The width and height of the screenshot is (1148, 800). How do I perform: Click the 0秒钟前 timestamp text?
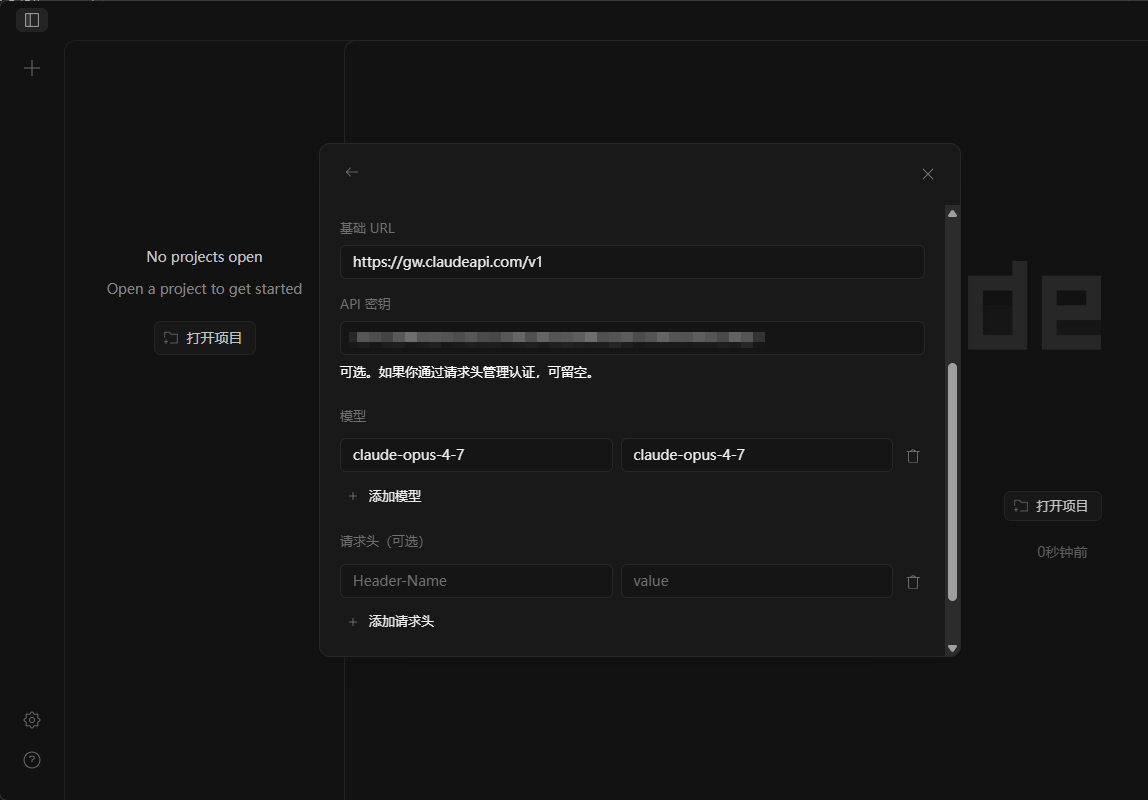pos(1062,552)
